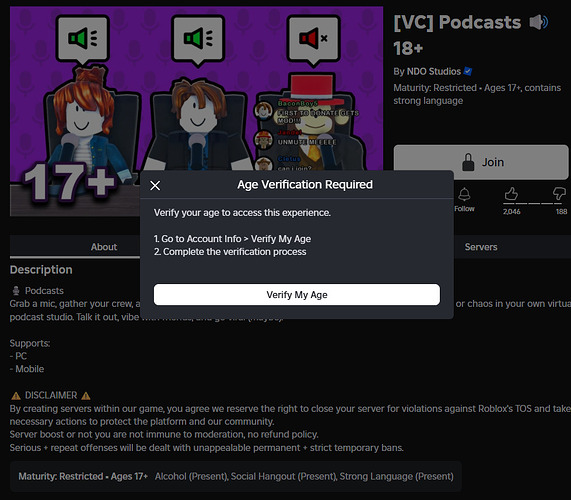This screenshot has height=500, width=571.
Task: Click the muted red speaker bubble in thumbnail
Action: point(314,40)
